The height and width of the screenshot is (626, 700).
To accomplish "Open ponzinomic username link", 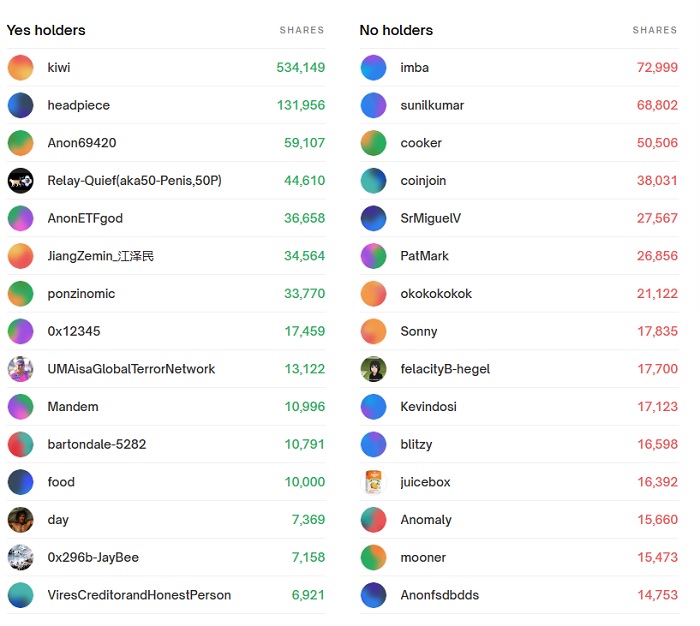I will (81, 294).
